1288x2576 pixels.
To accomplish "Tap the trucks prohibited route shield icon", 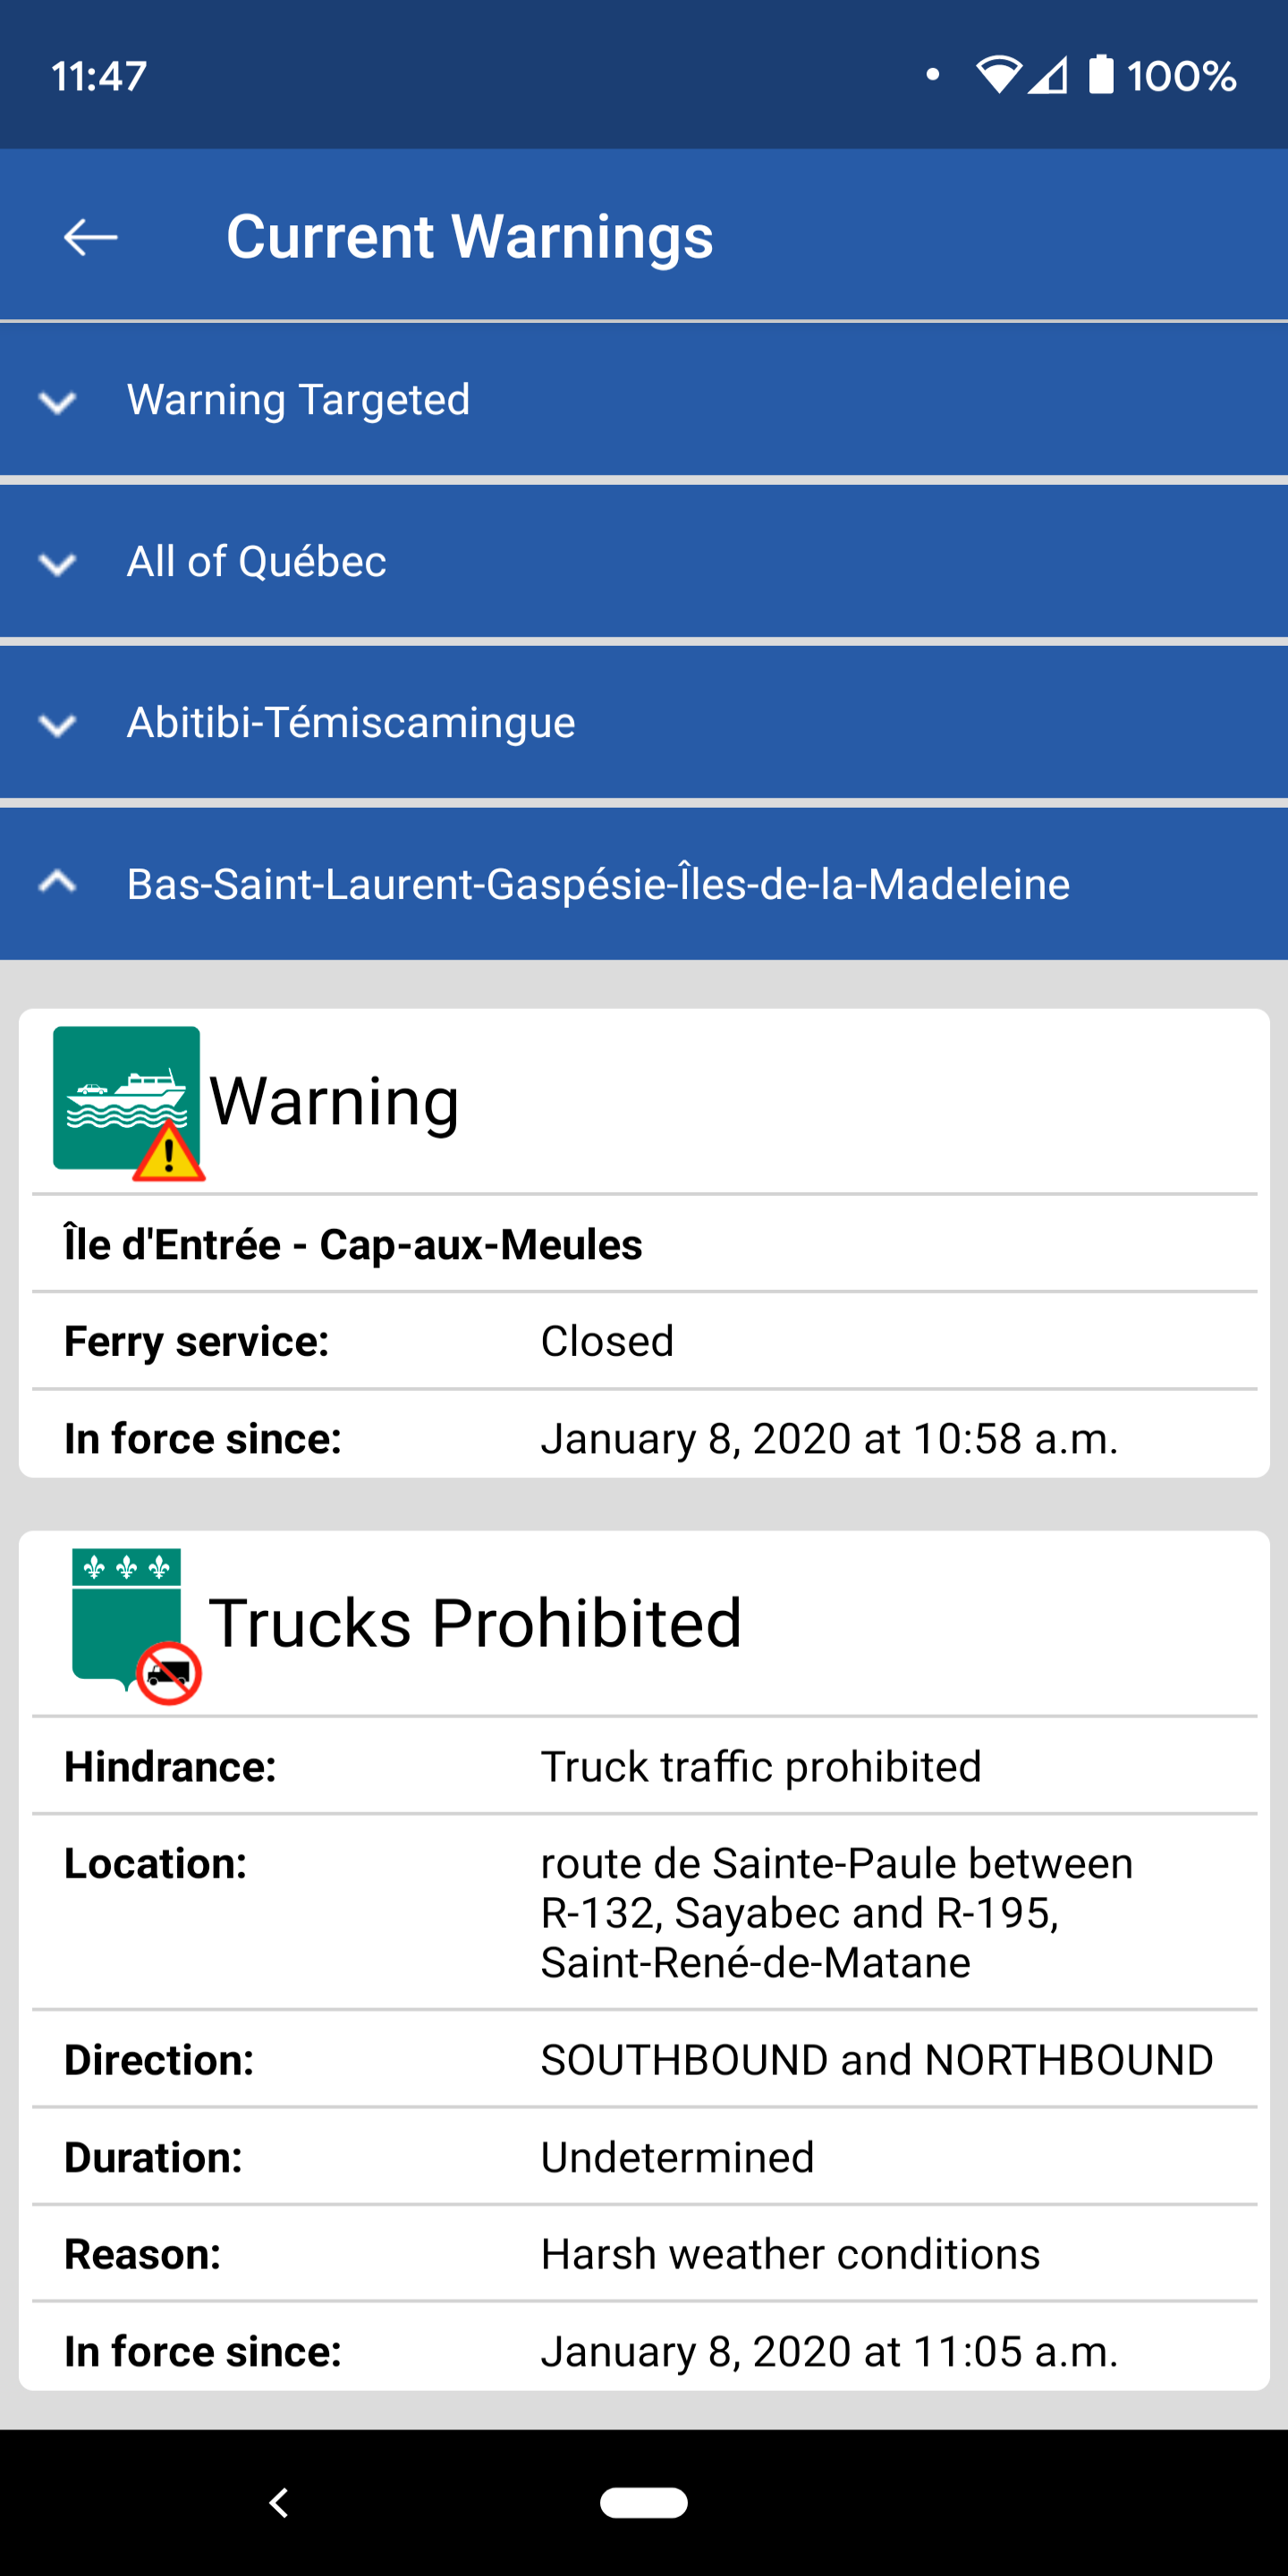I will [x=135, y=1626].
